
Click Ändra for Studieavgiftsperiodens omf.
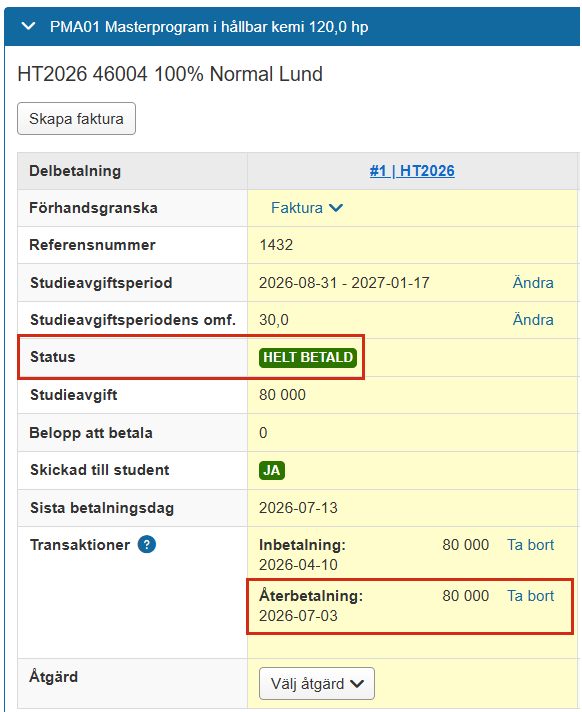(x=533, y=320)
